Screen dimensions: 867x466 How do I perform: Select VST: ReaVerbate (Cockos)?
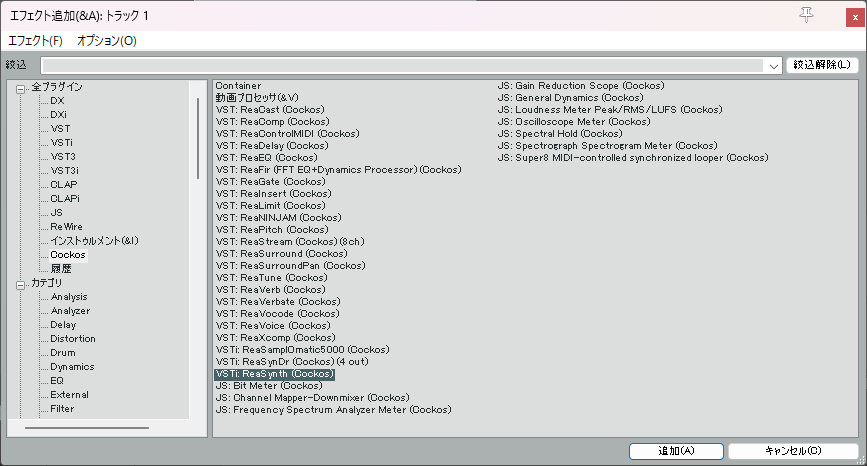(x=278, y=302)
